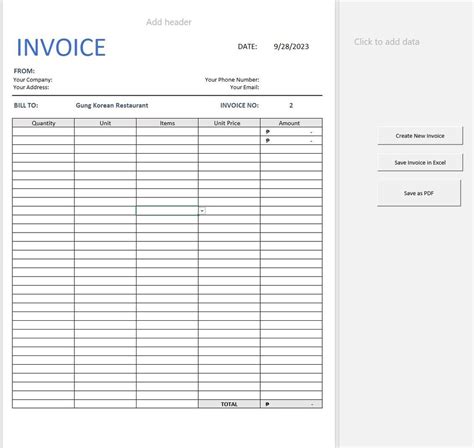Image resolution: width=474 pixels, height=448 pixels.
Task: Select the Unit Price column header
Action: (x=229, y=123)
